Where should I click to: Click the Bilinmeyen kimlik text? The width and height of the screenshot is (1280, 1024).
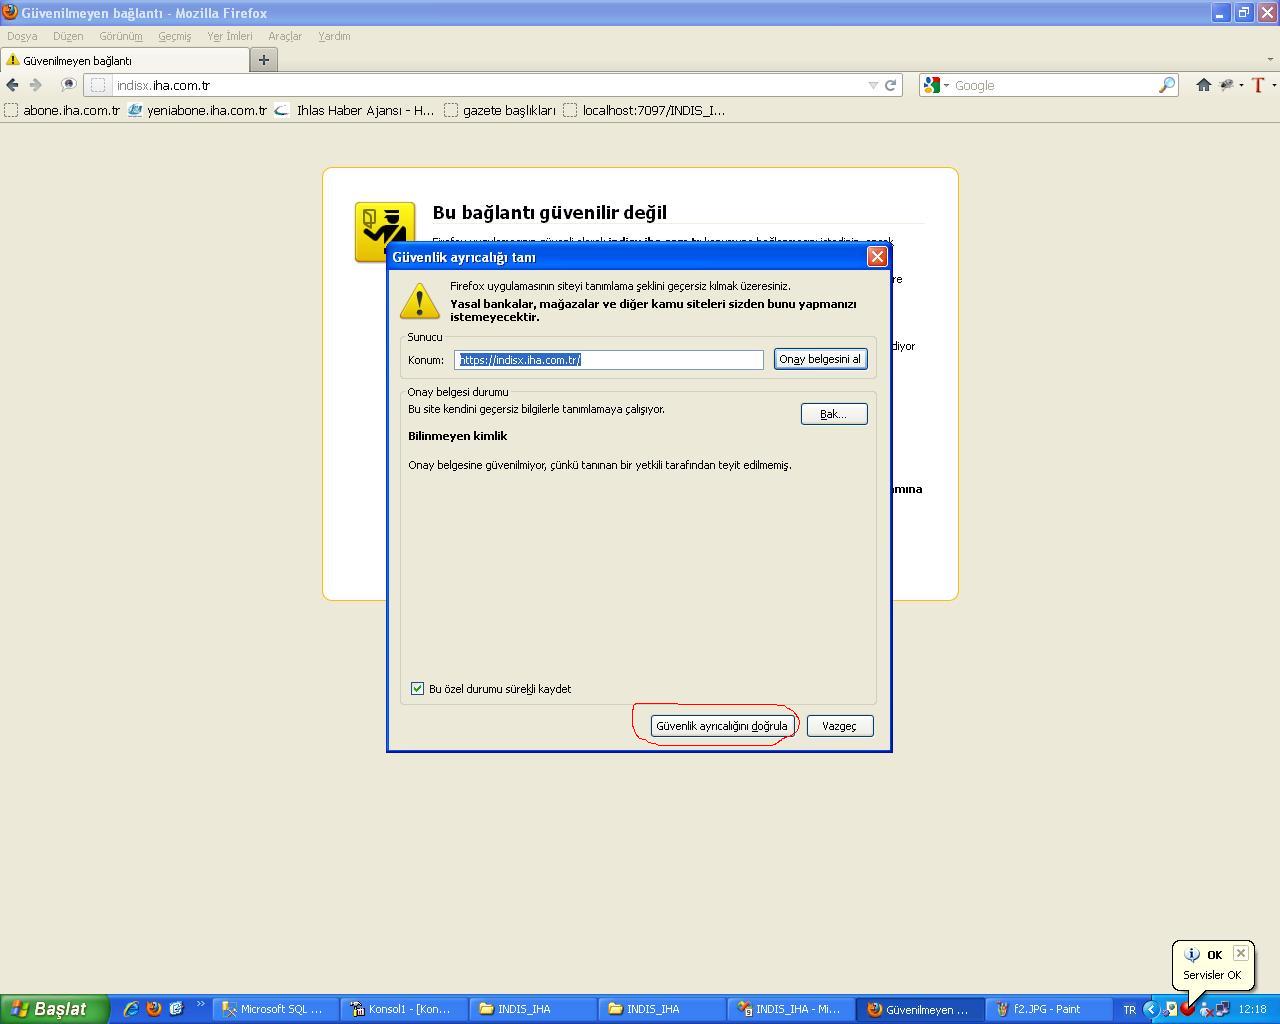pyautogui.click(x=457, y=436)
